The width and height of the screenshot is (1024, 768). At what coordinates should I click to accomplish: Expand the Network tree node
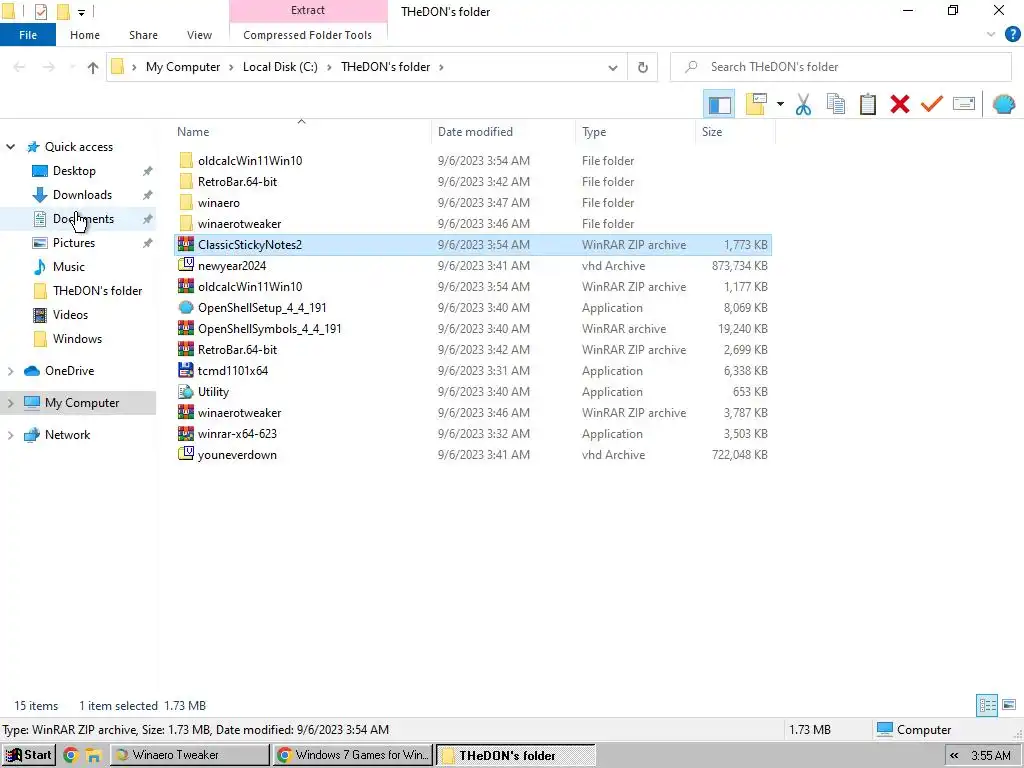click(x=10, y=435)
